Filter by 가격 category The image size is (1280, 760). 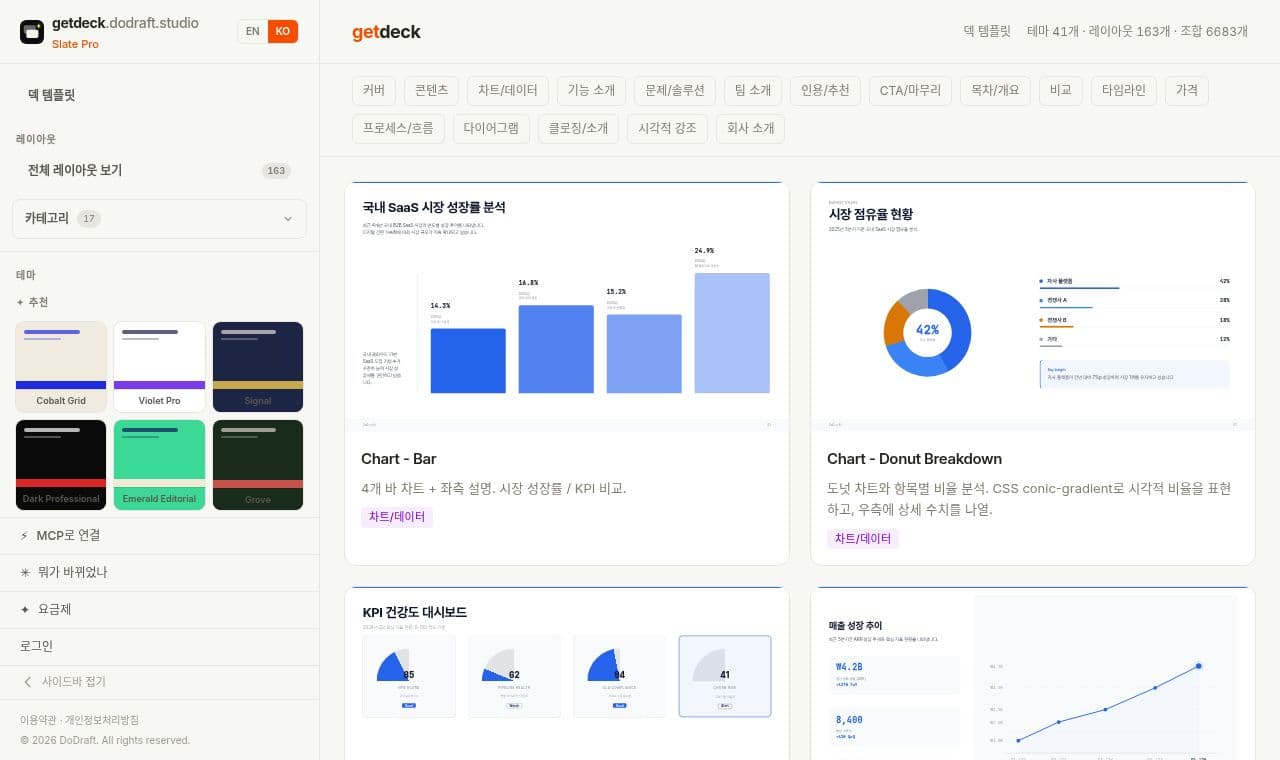(x=1187, y=91)
